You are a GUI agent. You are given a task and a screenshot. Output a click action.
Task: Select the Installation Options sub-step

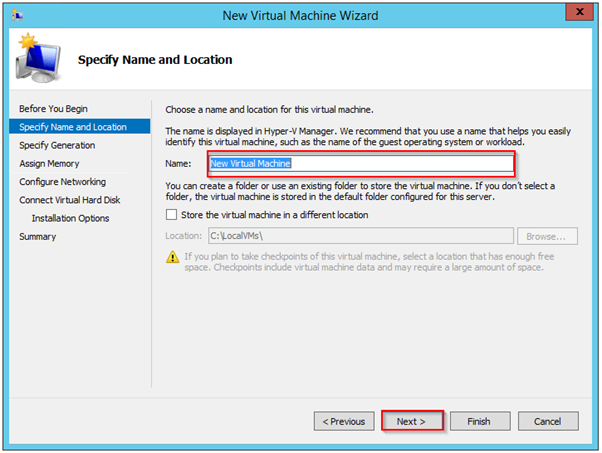pyautogui.click(x=70, y=218)
